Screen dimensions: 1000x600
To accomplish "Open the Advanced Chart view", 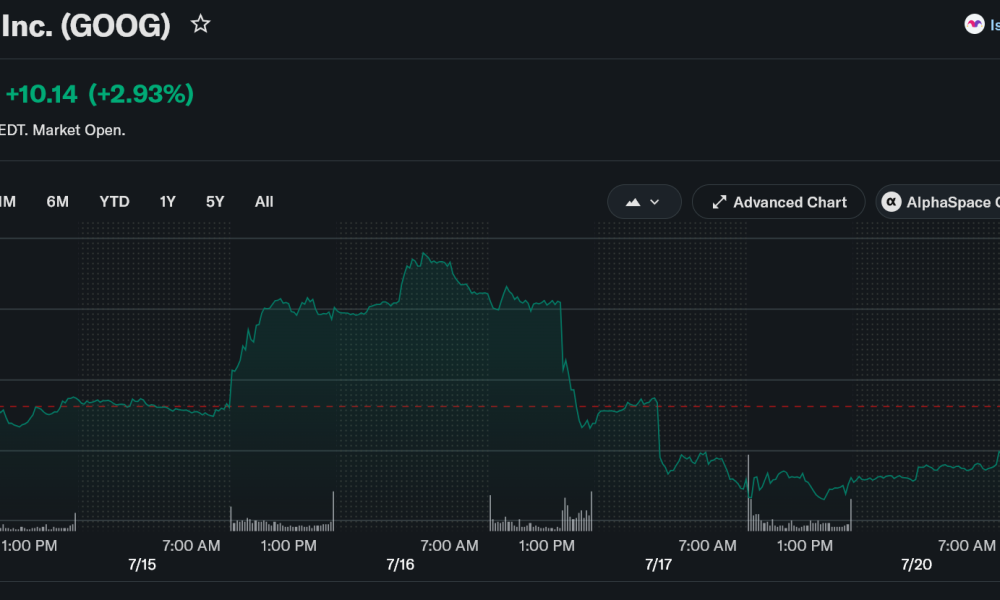I will coord(778,202).
